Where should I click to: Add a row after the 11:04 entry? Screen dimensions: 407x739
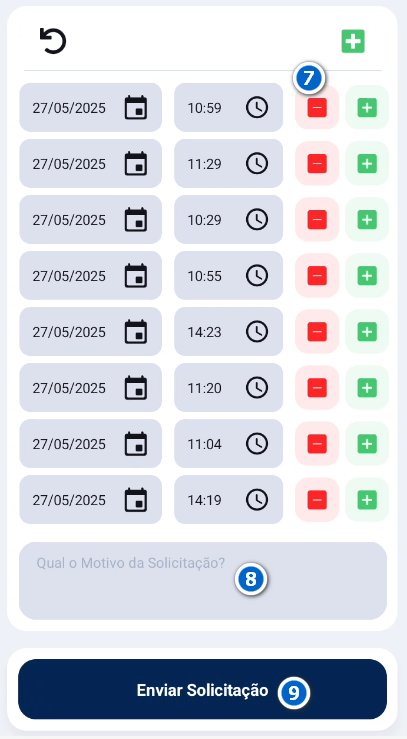[367, 443]
